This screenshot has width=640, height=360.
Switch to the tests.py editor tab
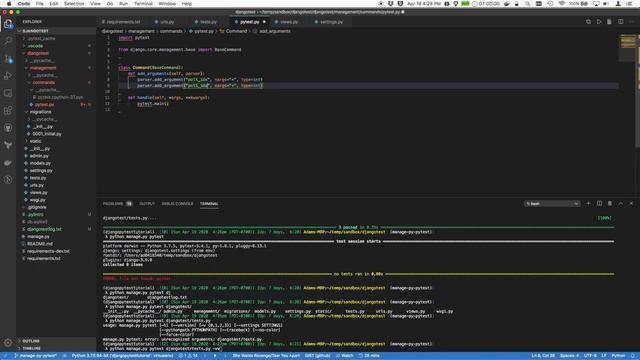pyautogui.click(x=208, y=22)
